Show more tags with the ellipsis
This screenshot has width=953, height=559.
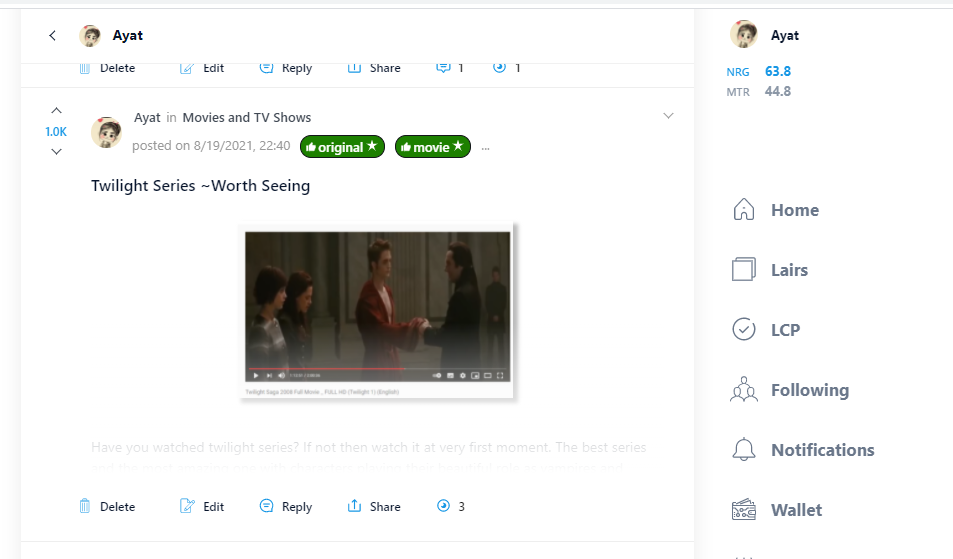pos(485,148)
